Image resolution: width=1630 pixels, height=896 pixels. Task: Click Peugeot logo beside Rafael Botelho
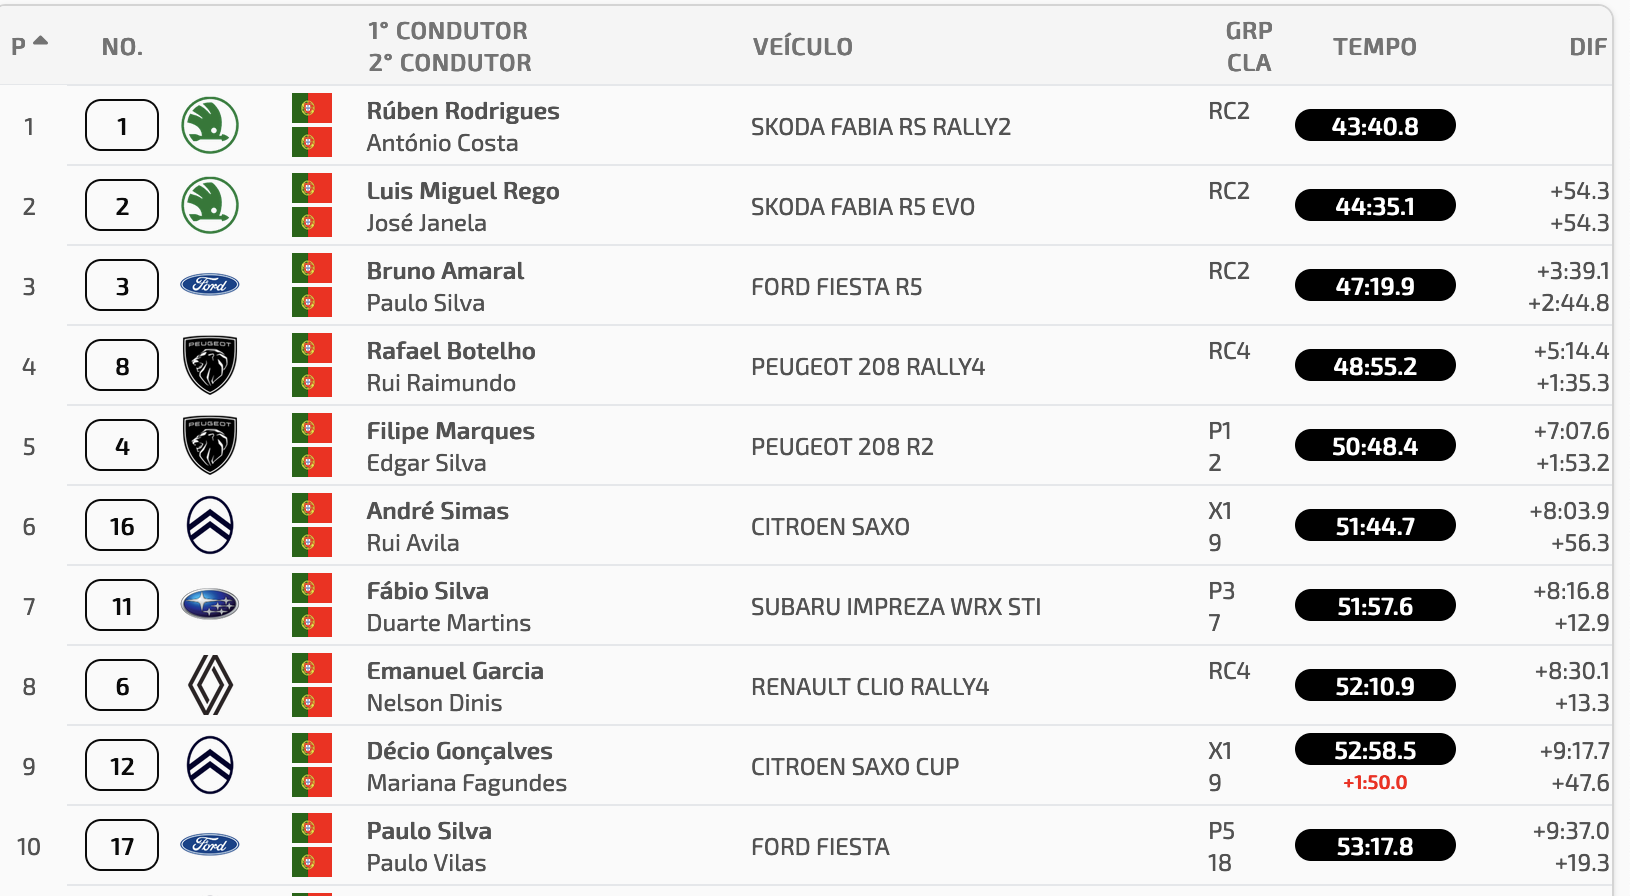tap(210, 365)
